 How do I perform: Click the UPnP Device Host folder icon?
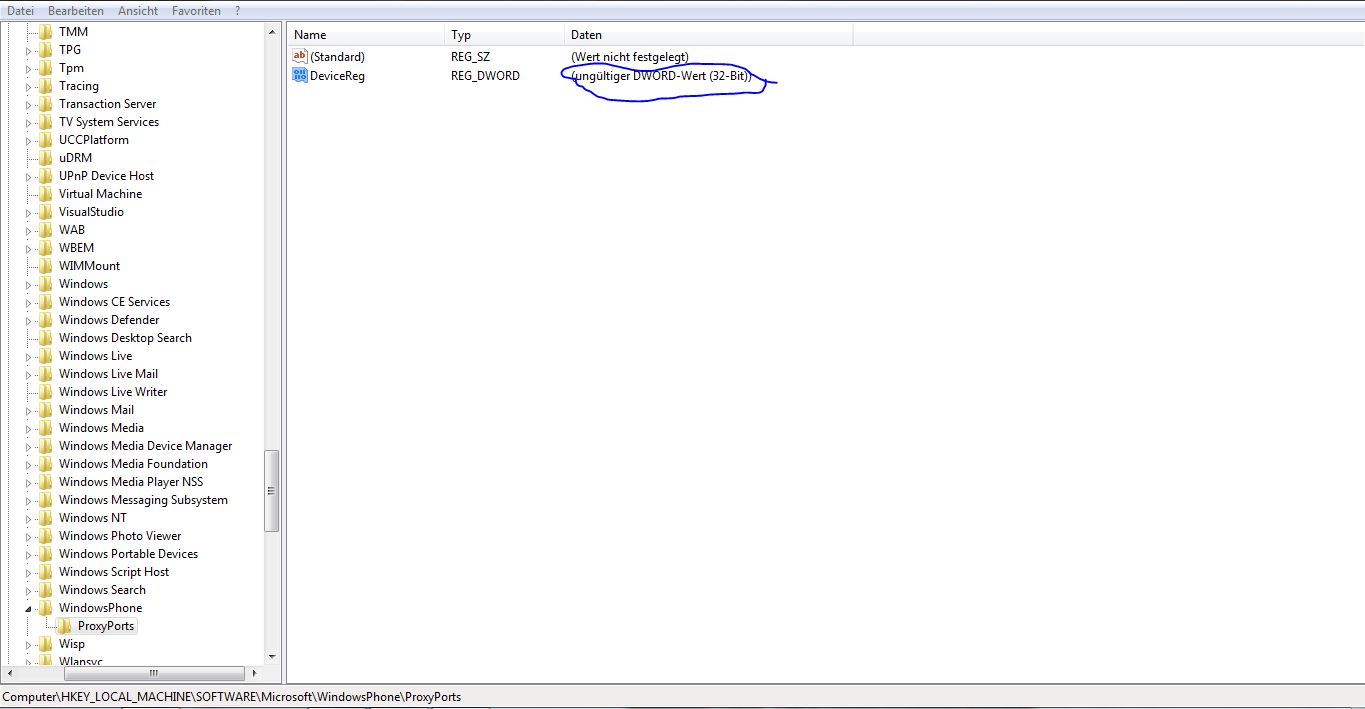pos(46,176)
